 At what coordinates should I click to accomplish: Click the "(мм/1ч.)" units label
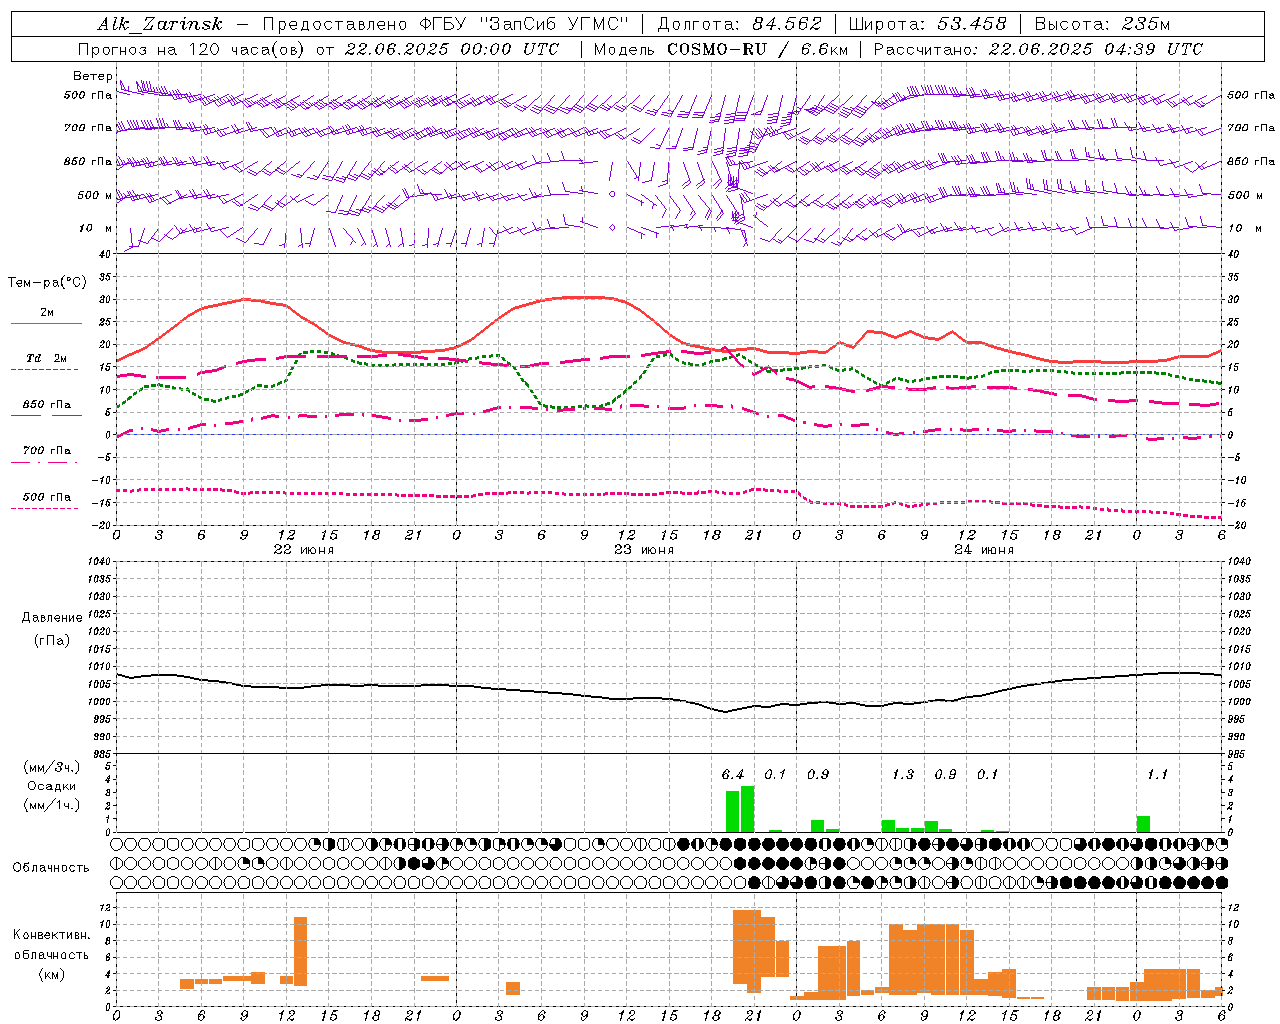click(52, 805)
